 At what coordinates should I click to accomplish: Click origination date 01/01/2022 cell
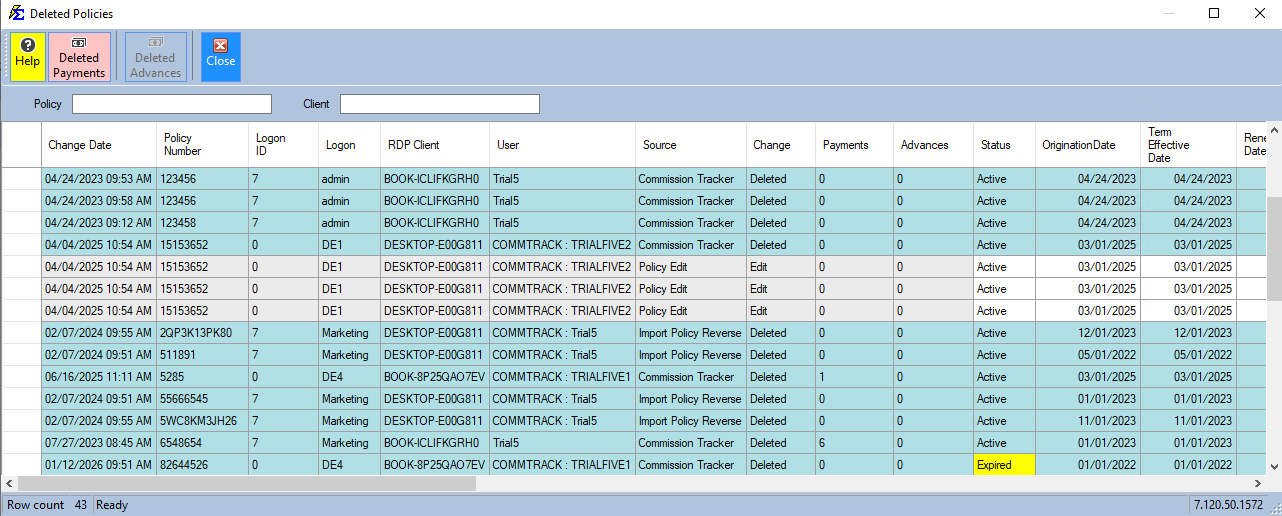pos(1088,465)
